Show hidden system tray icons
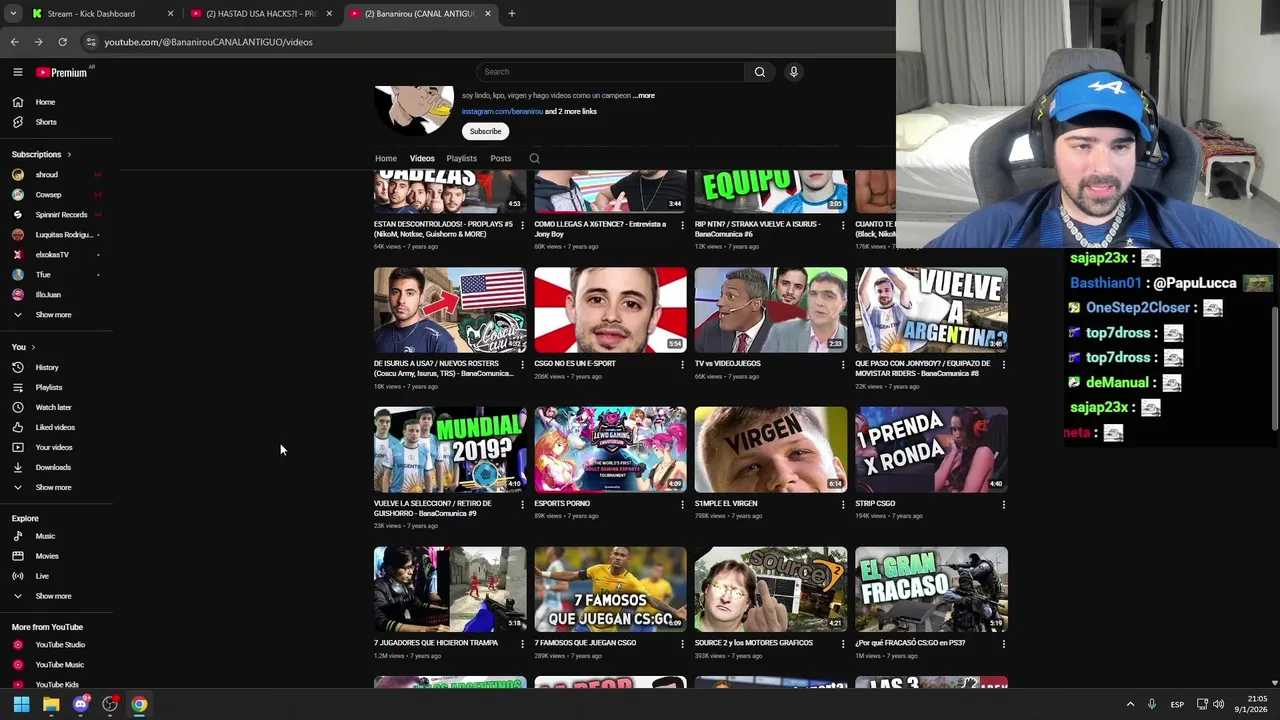 [1130, 704]
